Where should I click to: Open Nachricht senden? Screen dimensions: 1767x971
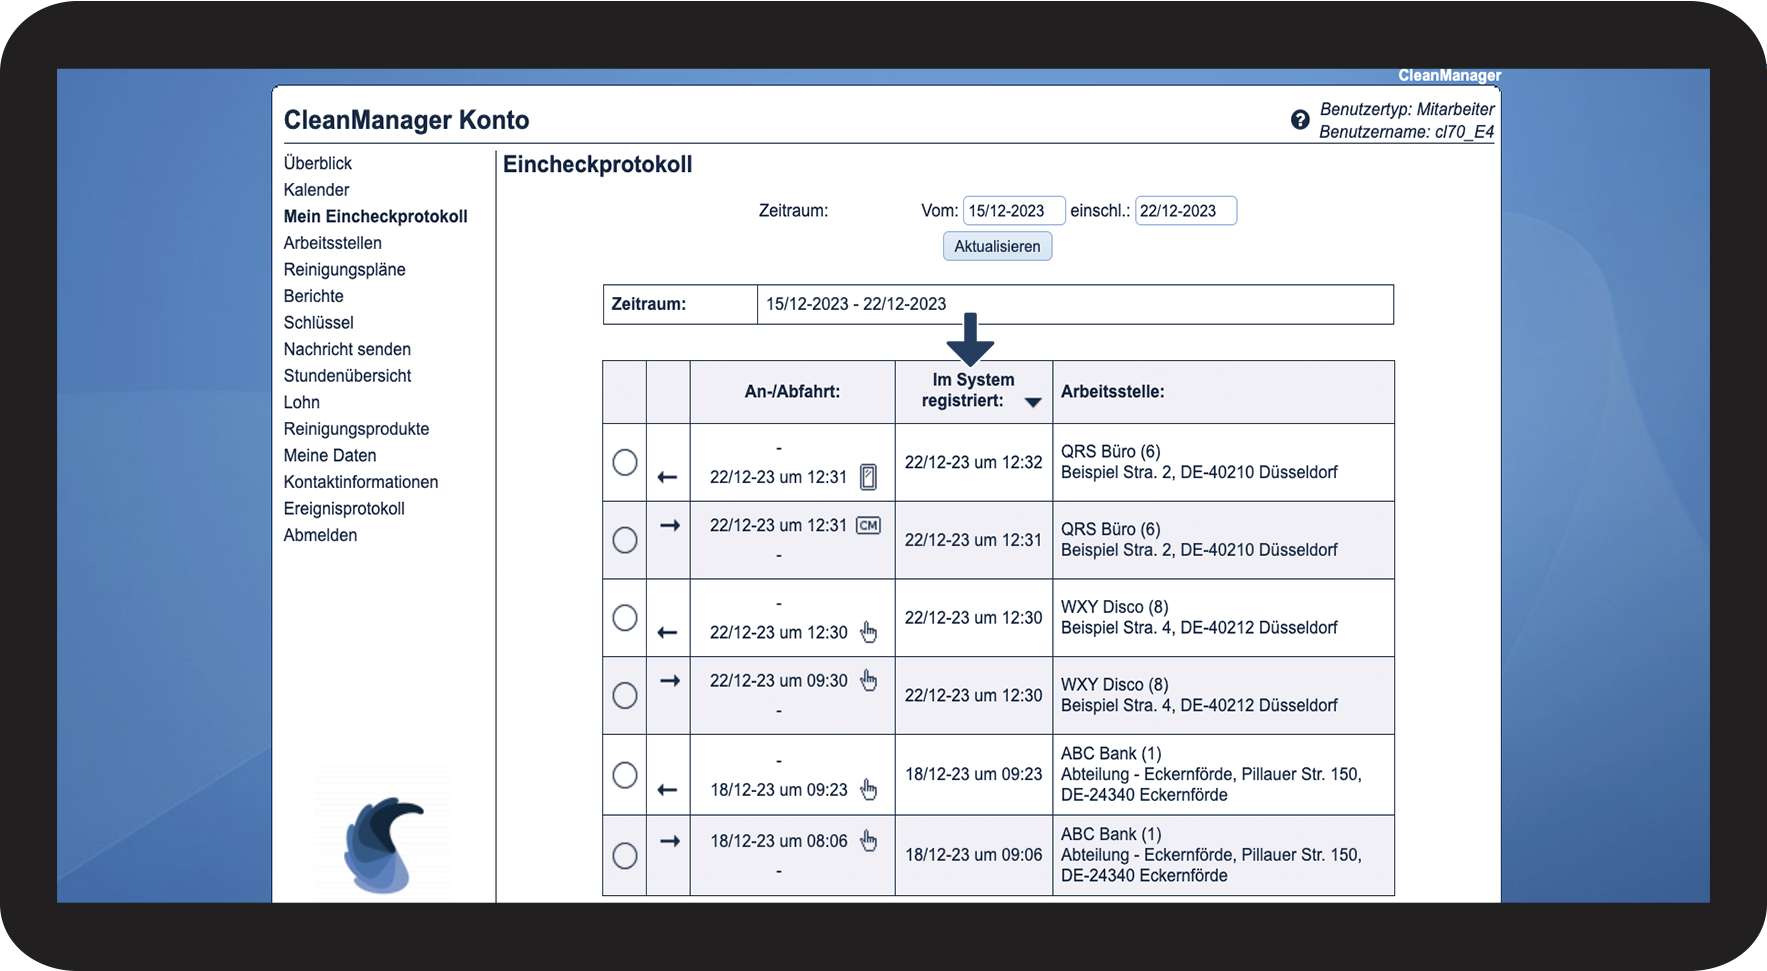tap(348, 349)
